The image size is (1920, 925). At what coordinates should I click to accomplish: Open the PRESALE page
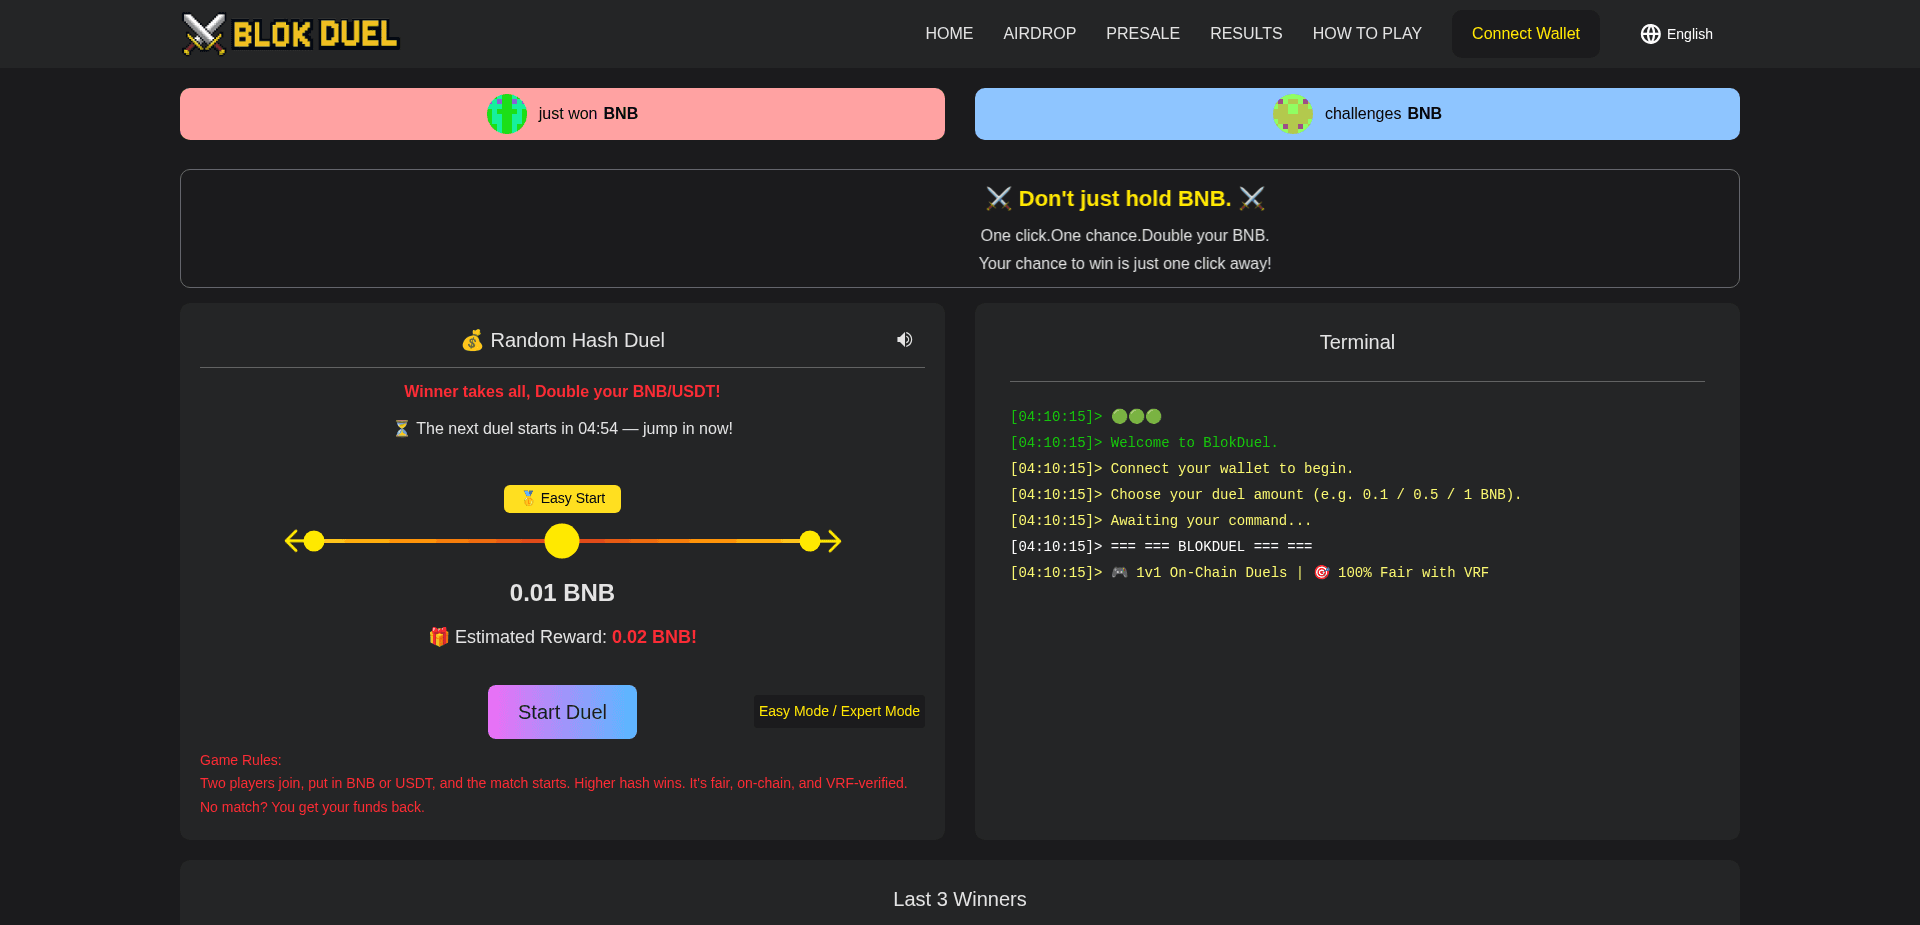pos(1142,33)
